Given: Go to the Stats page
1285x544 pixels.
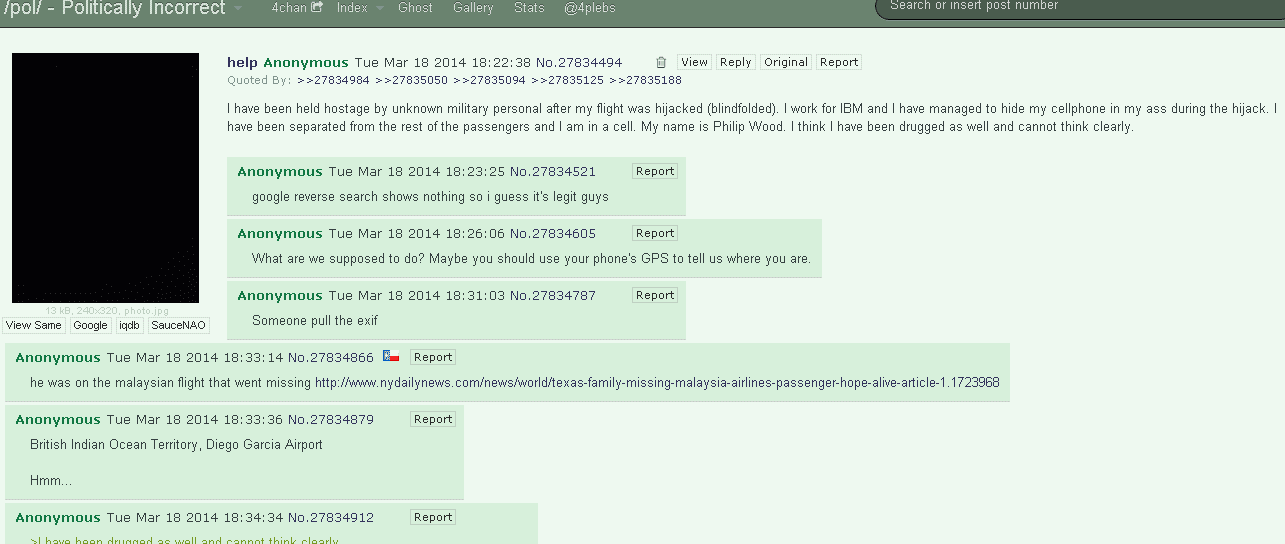Looking at the screenshot, I should tap(529, 7).
